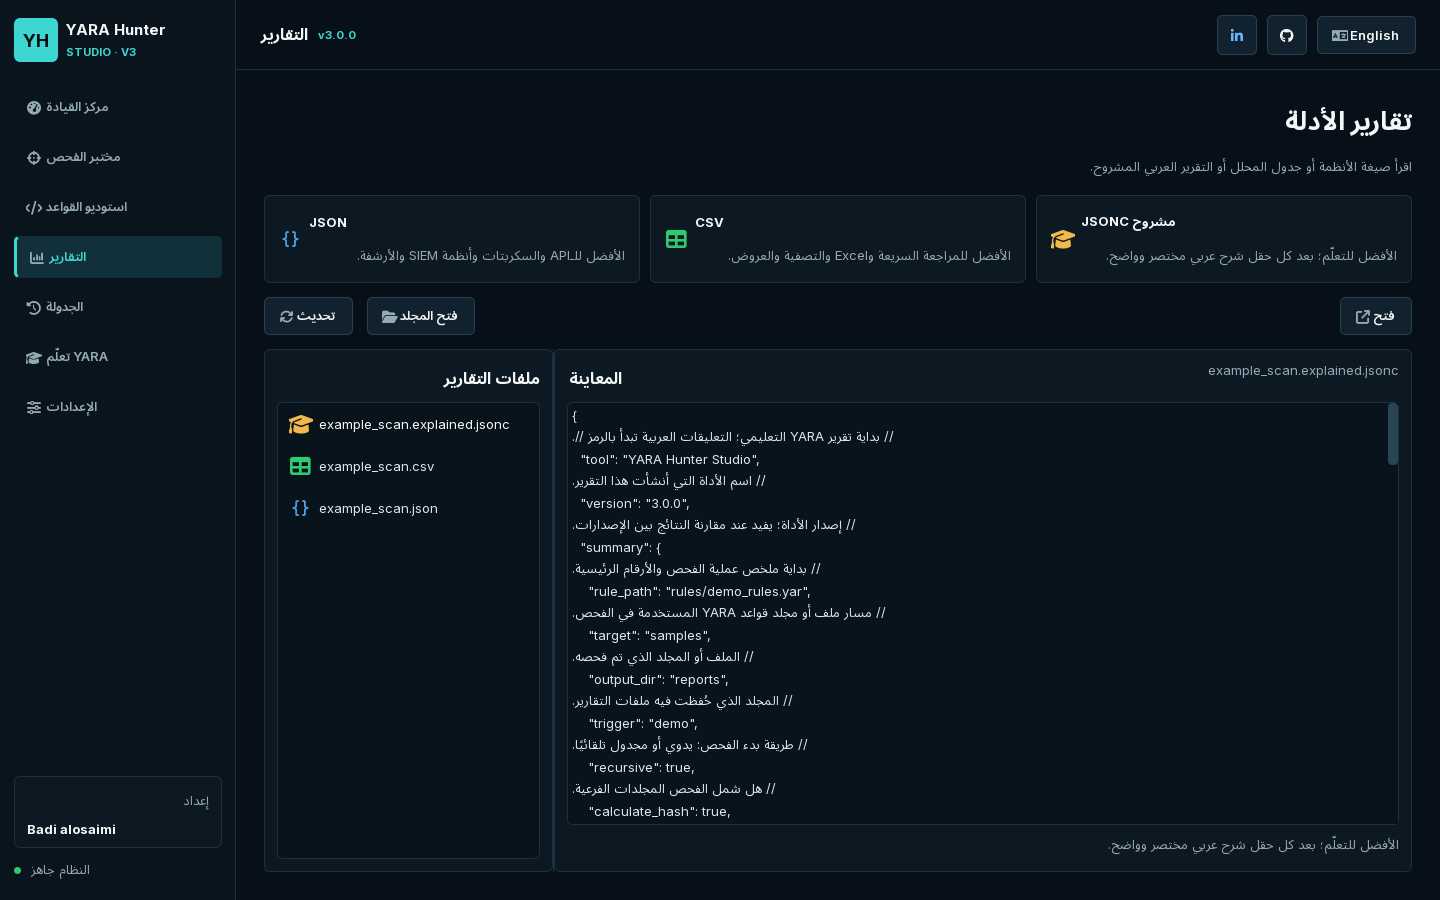1440x900 pixels.
Task: Click the chart icon beside التقارير
Action: point(37,258)
